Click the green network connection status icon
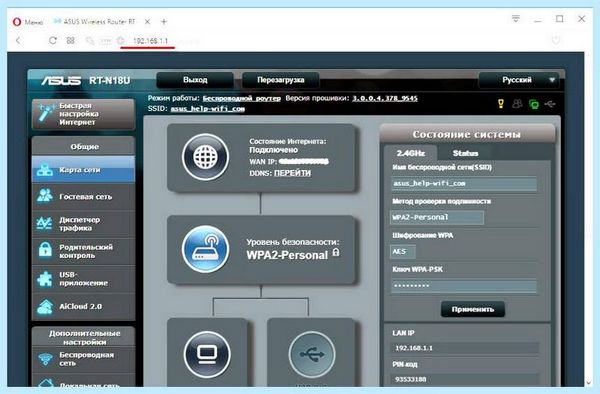Screen dimensions: 600x394 pyautogui.click(x=533, y=104)
